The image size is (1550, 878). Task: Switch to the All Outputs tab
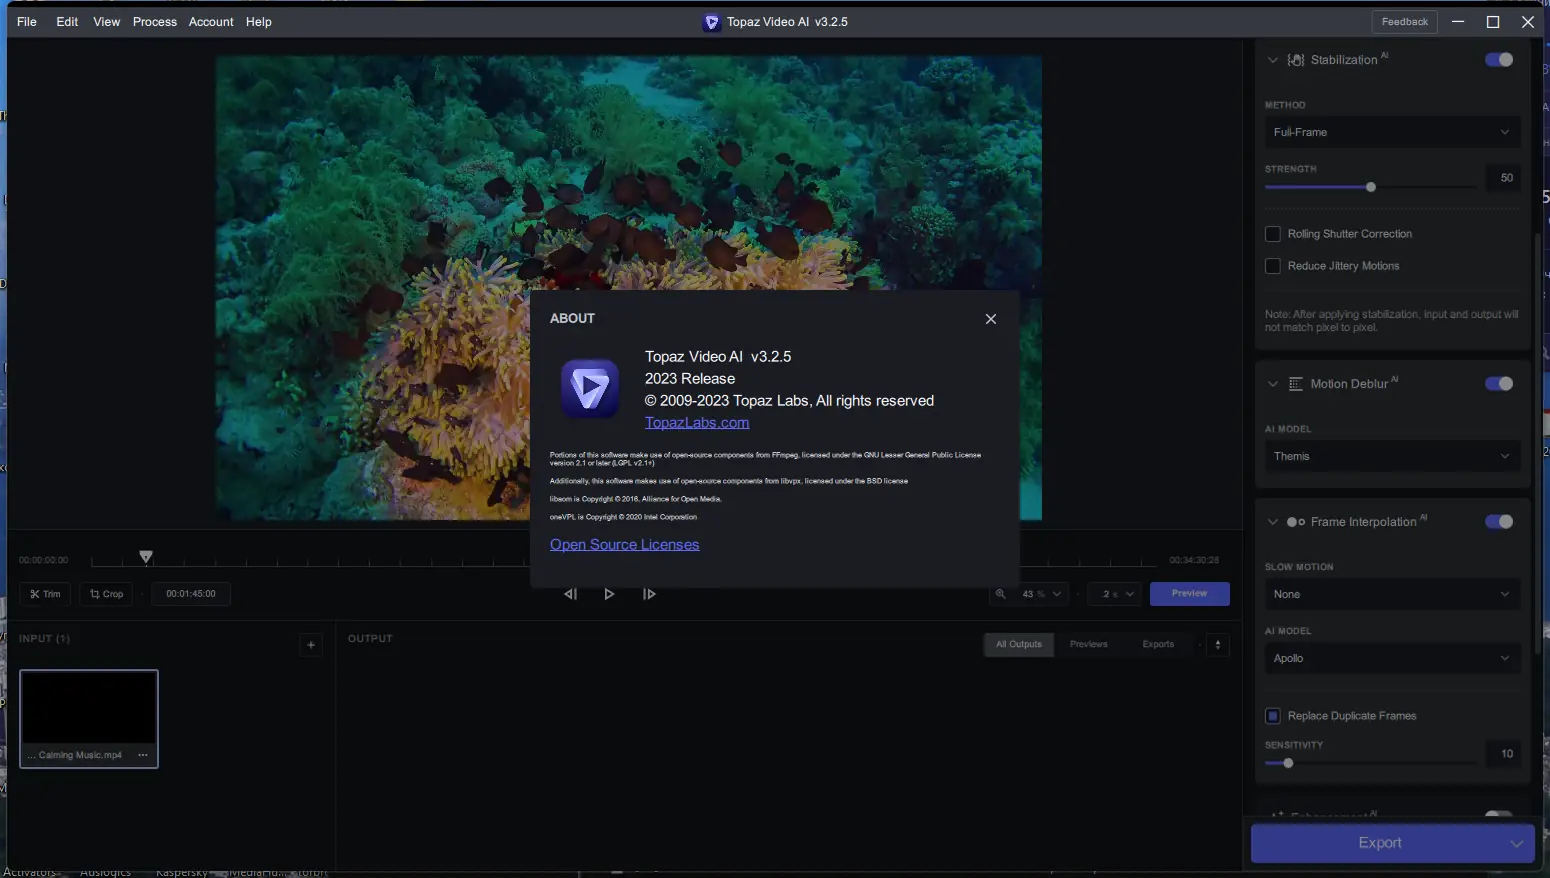coord(1019,645)
